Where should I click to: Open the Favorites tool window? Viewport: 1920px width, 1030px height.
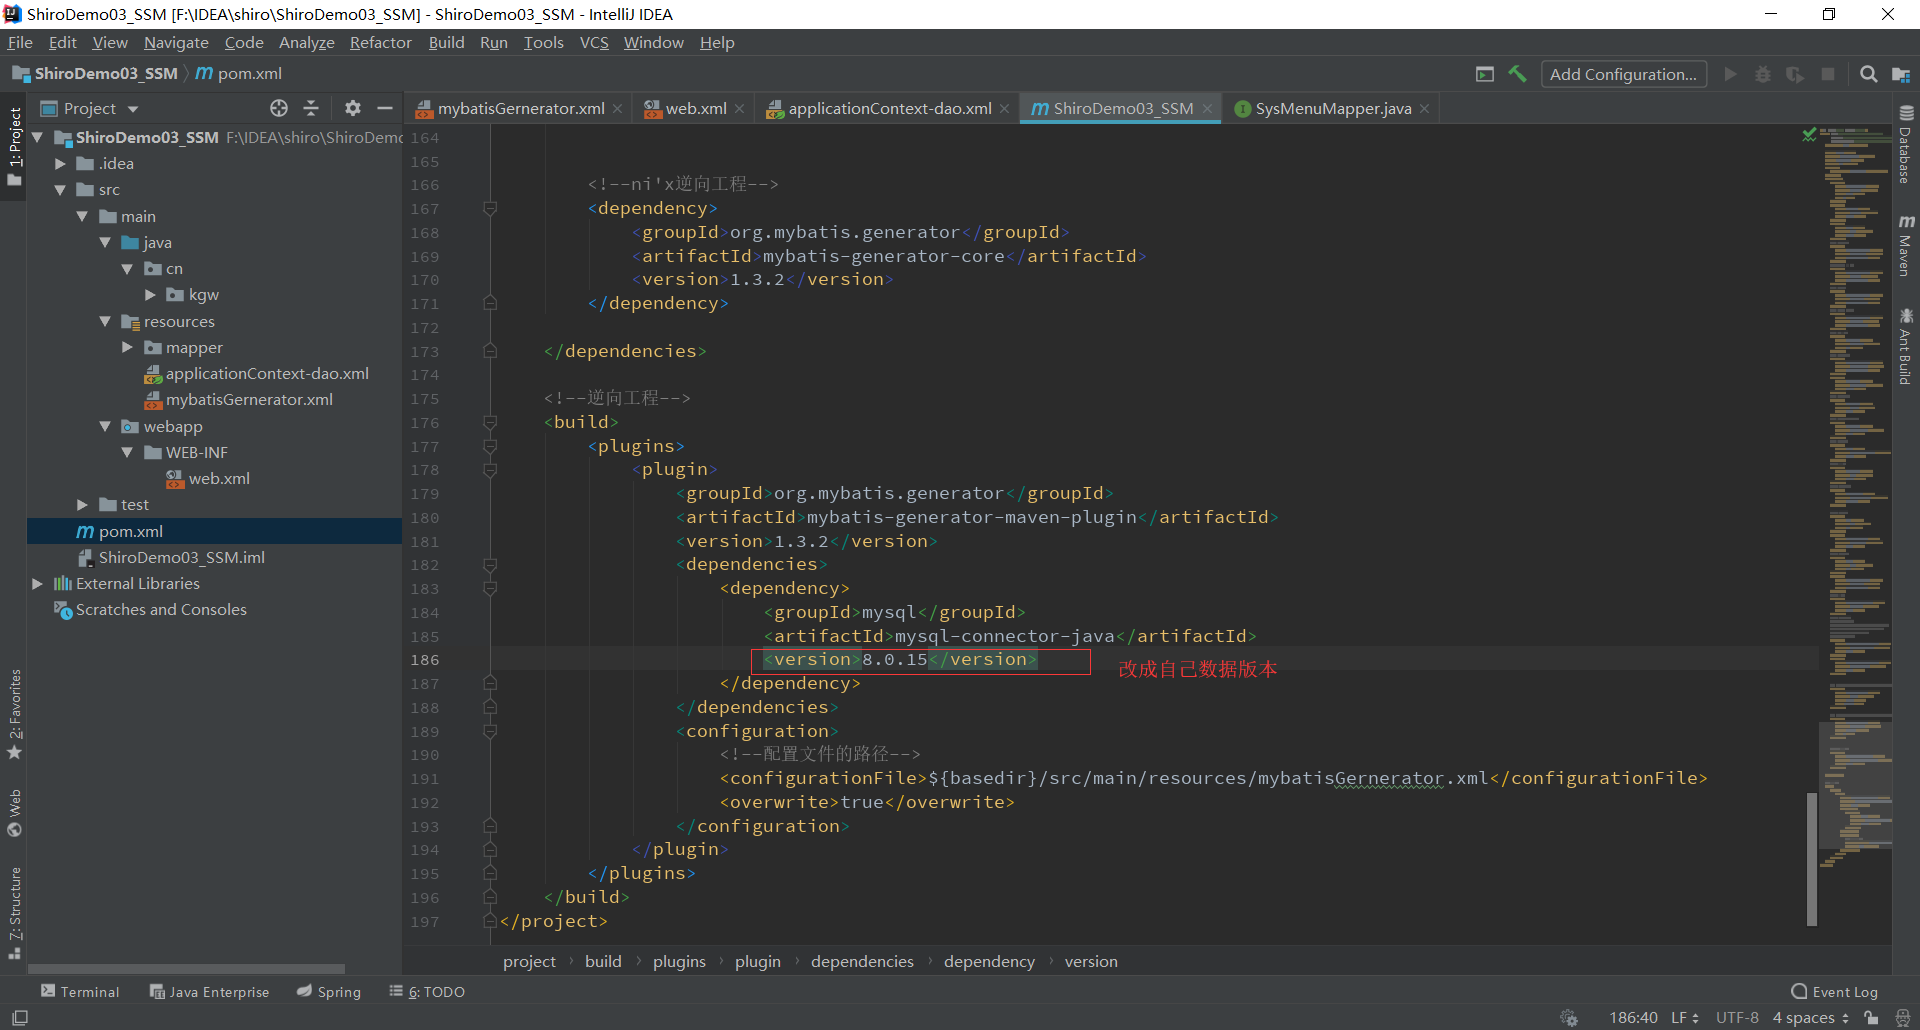pos(14,714)
